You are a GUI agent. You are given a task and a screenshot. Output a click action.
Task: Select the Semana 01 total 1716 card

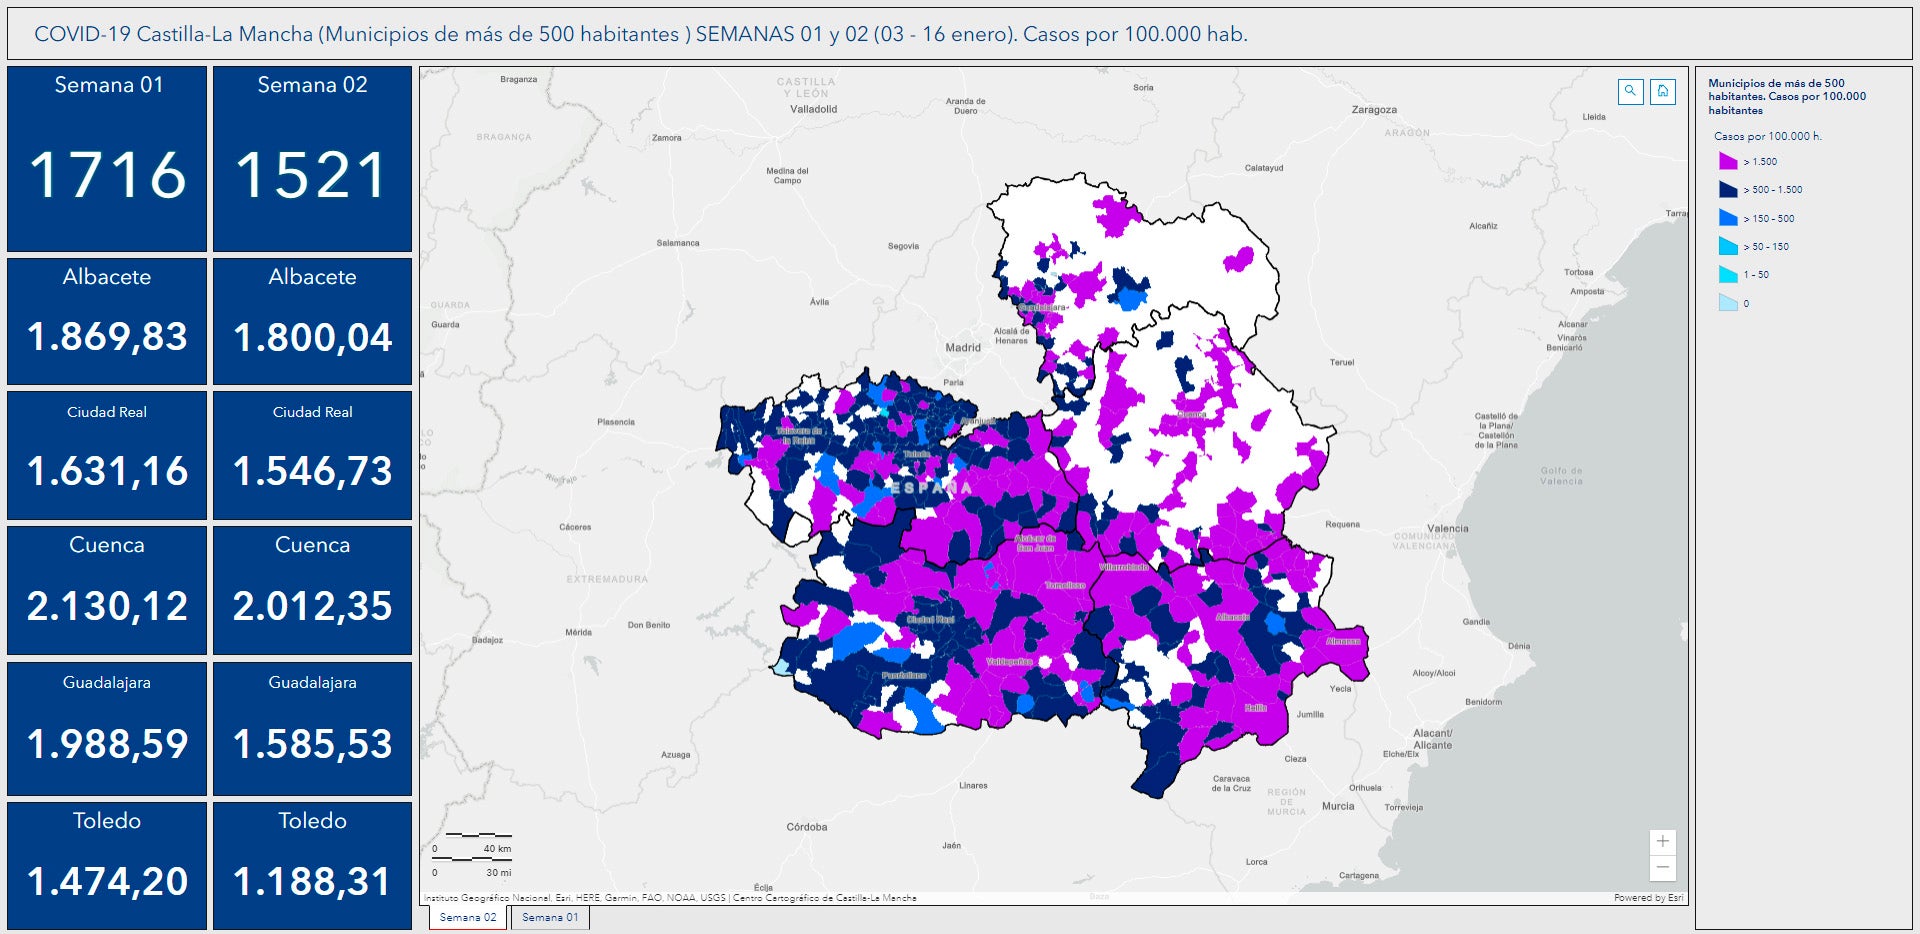tap(107, 159)
